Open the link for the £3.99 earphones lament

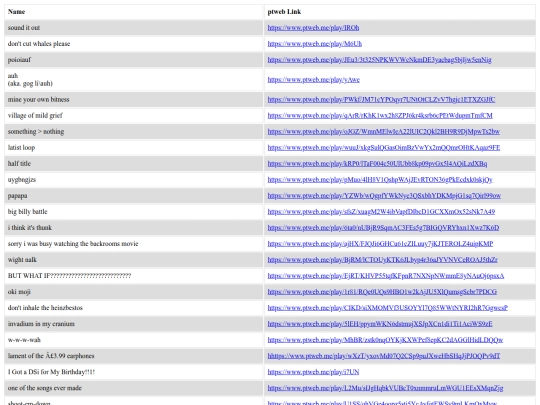tap(384, 356)
